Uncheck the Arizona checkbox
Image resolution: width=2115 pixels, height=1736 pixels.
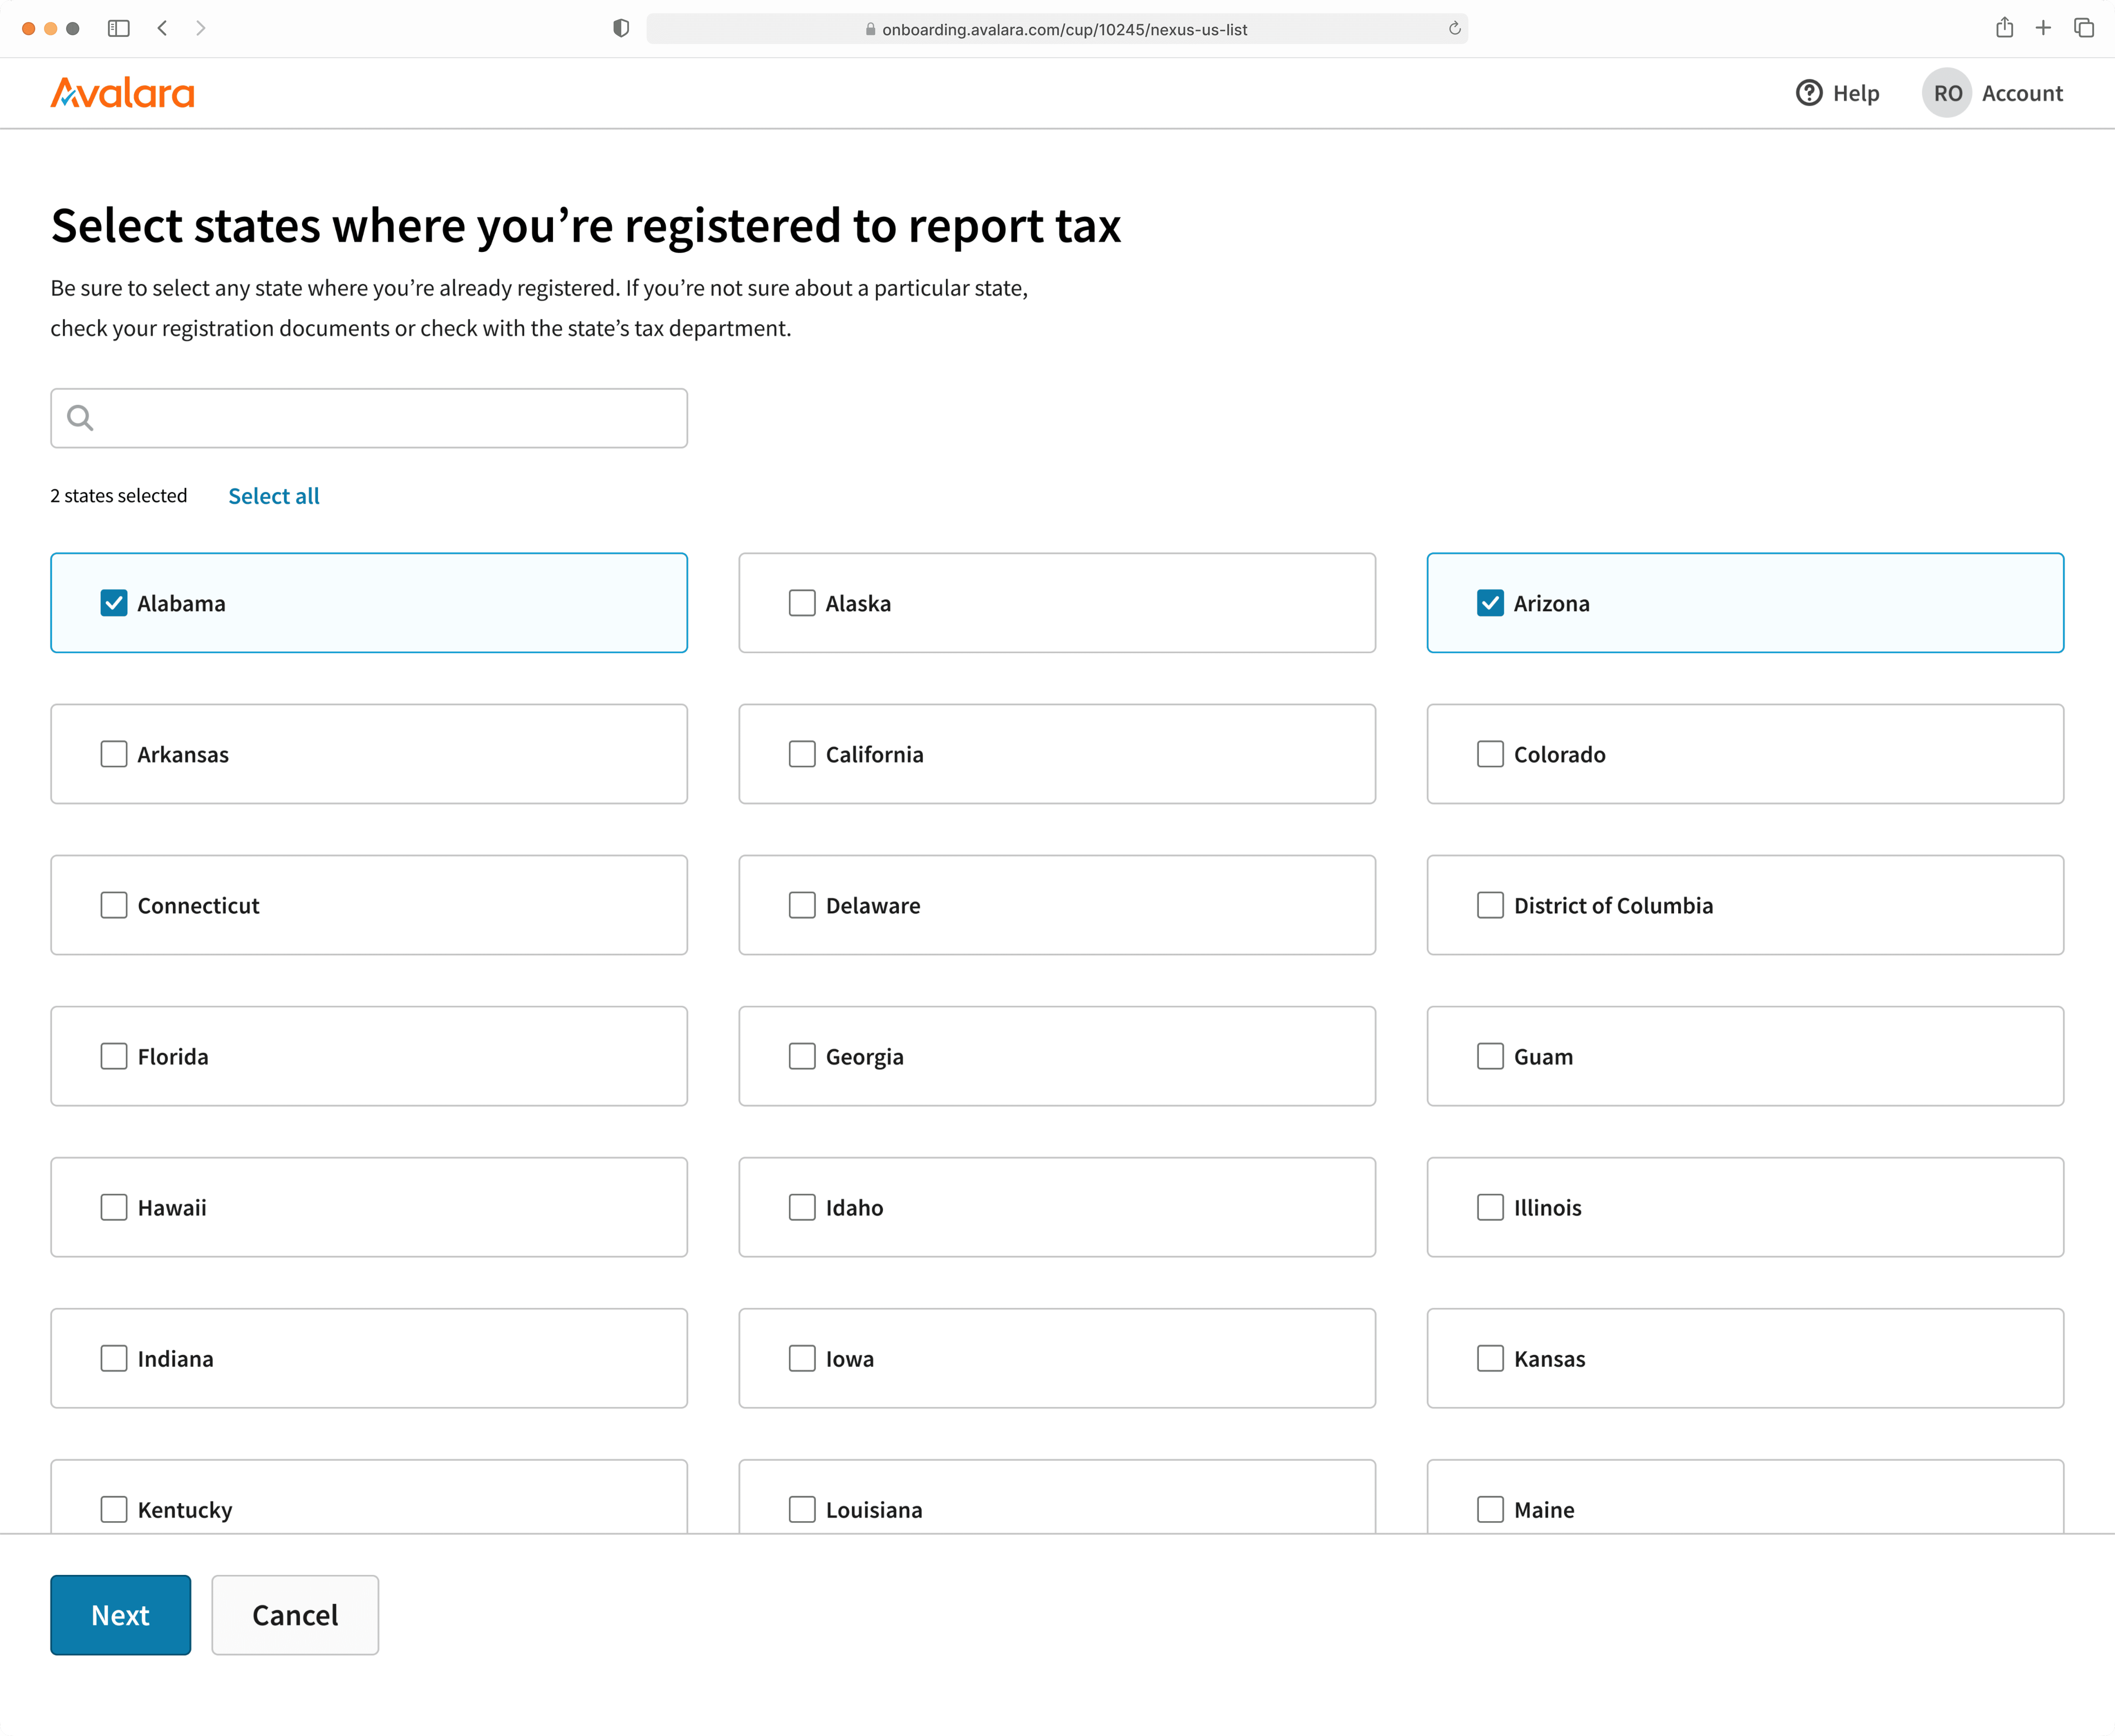[x=1490, y=603]
